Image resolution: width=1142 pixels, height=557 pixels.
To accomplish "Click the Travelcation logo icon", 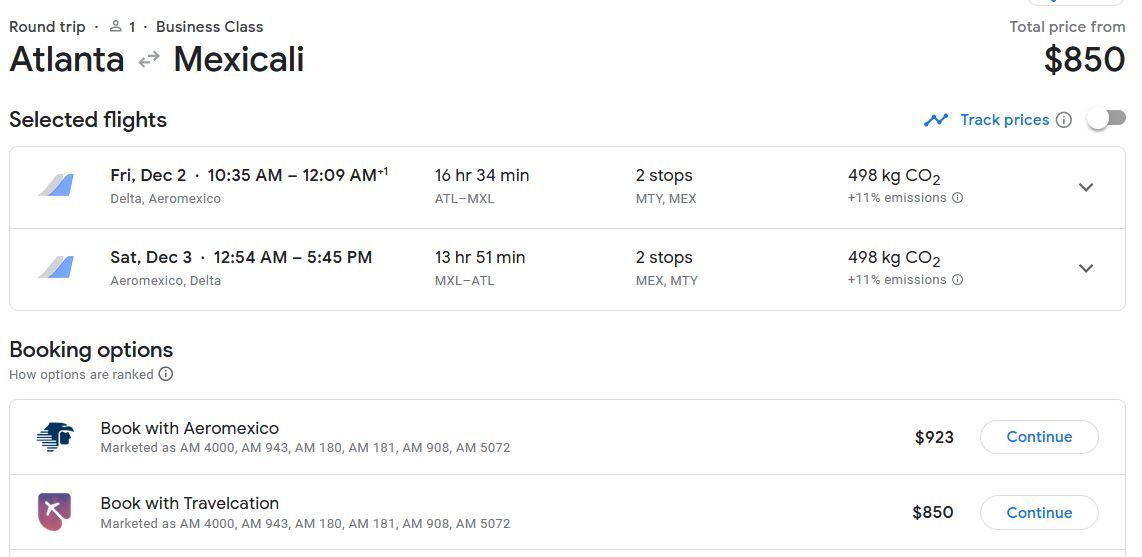I will pos(55,512).
